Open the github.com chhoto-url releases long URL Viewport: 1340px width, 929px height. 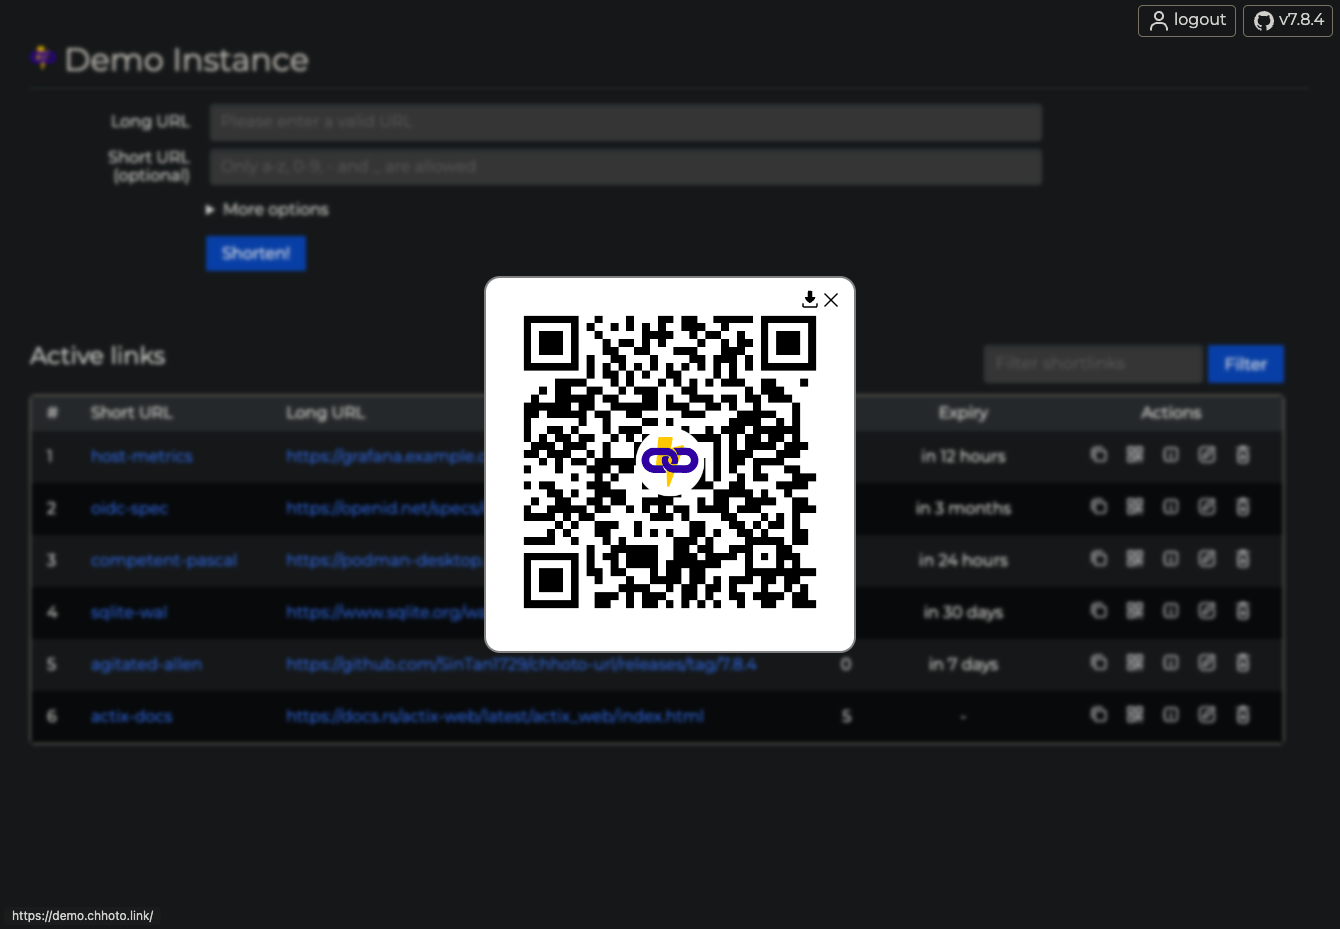[x=521, y=664]
